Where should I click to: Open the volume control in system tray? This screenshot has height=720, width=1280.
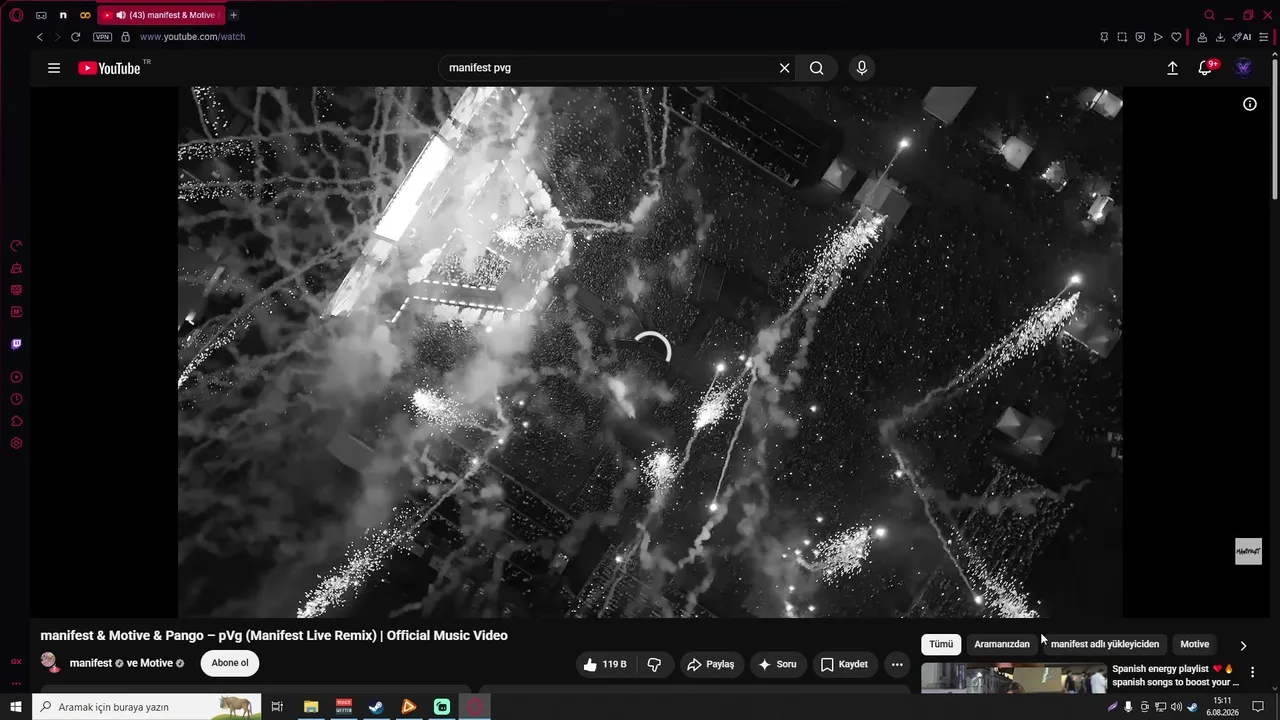[x=1176, y=707]
